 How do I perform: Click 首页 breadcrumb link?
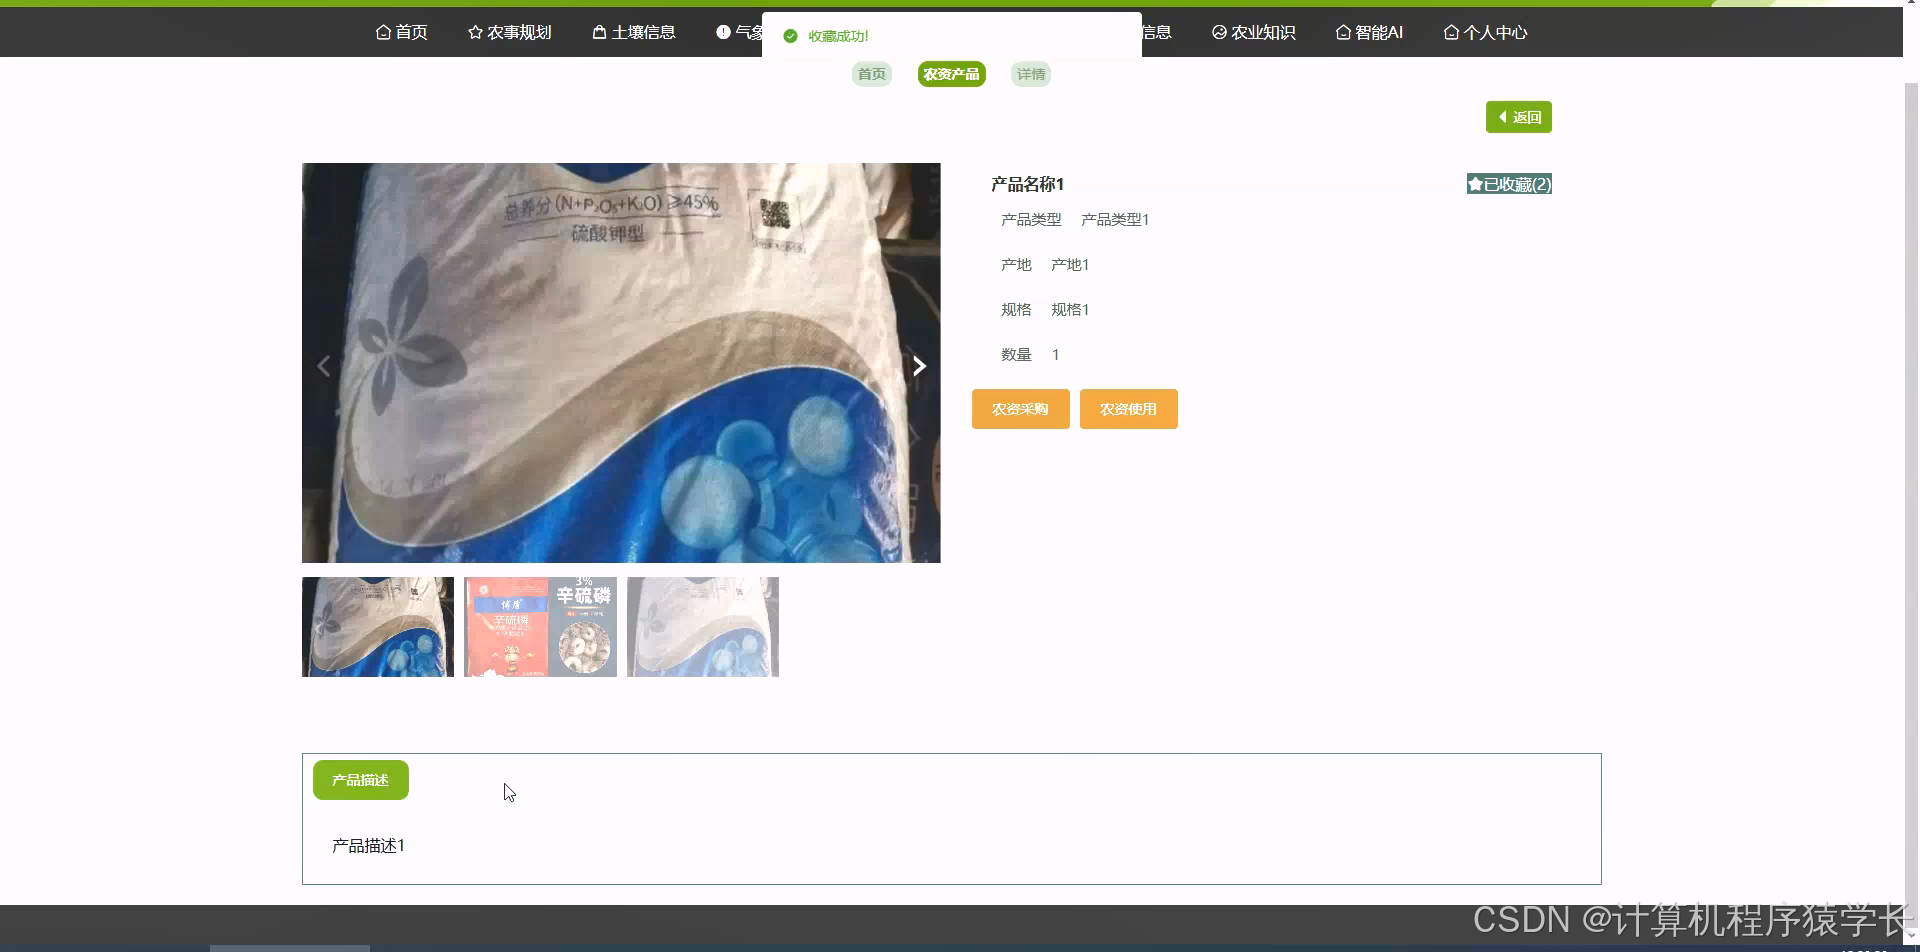[870, 73]
